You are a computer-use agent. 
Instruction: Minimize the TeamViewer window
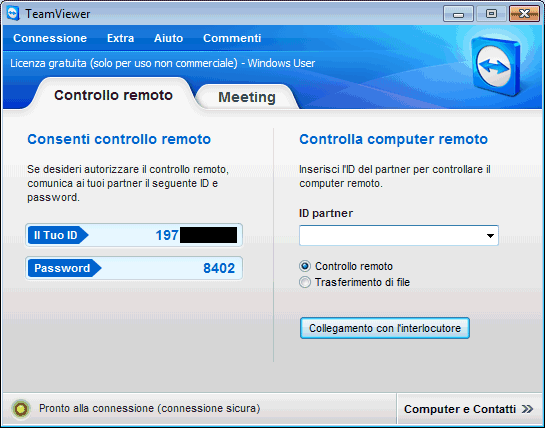pyautogui.click(x=458, y=14)
